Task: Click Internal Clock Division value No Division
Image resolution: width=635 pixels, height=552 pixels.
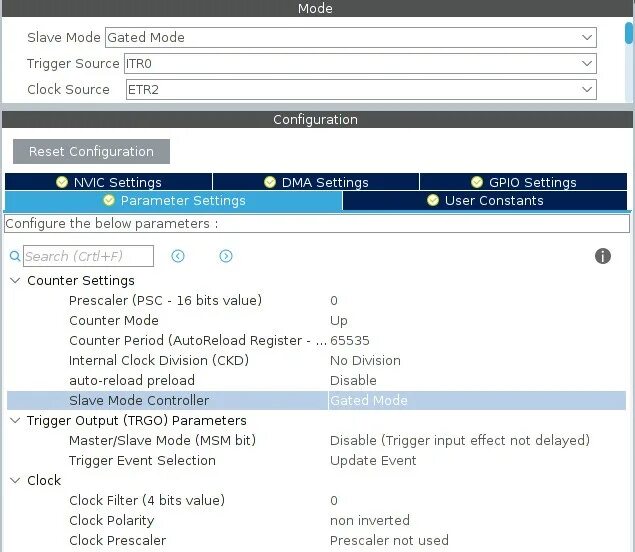Action: click(365, 360)
